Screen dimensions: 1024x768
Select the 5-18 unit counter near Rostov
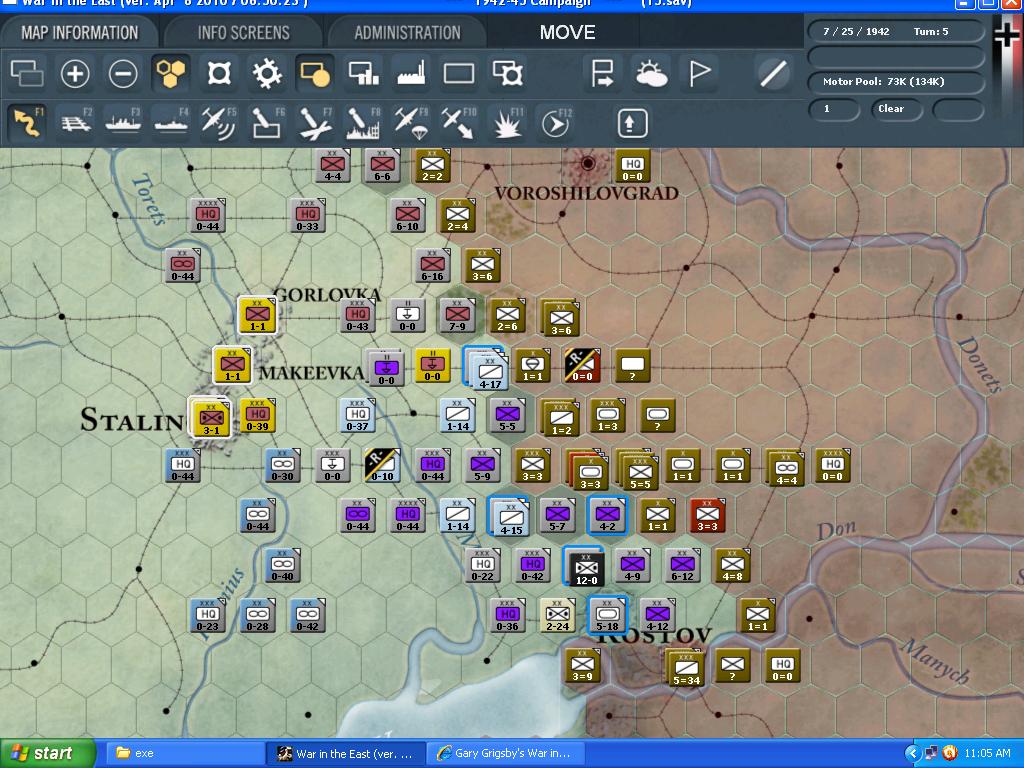click(607, 615)
